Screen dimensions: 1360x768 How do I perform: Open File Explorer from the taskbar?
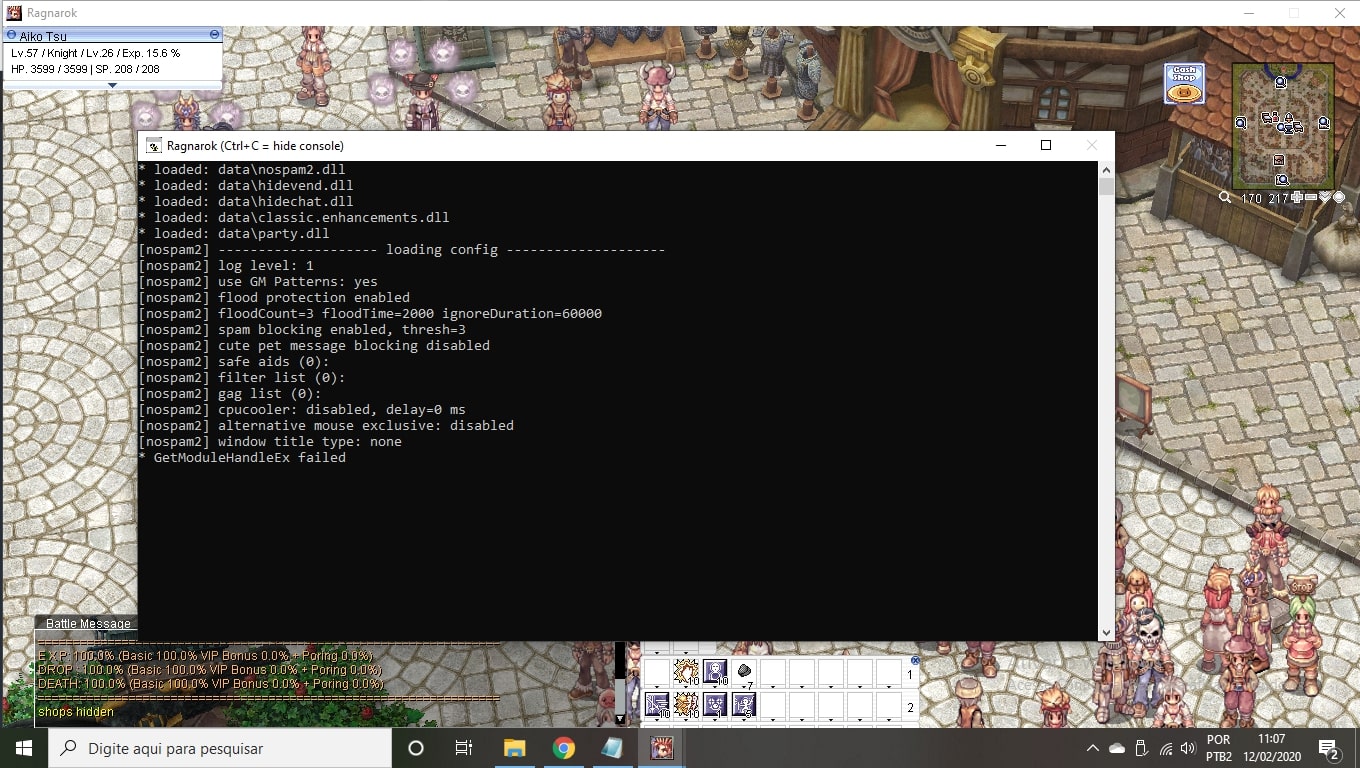coord(514,748)
